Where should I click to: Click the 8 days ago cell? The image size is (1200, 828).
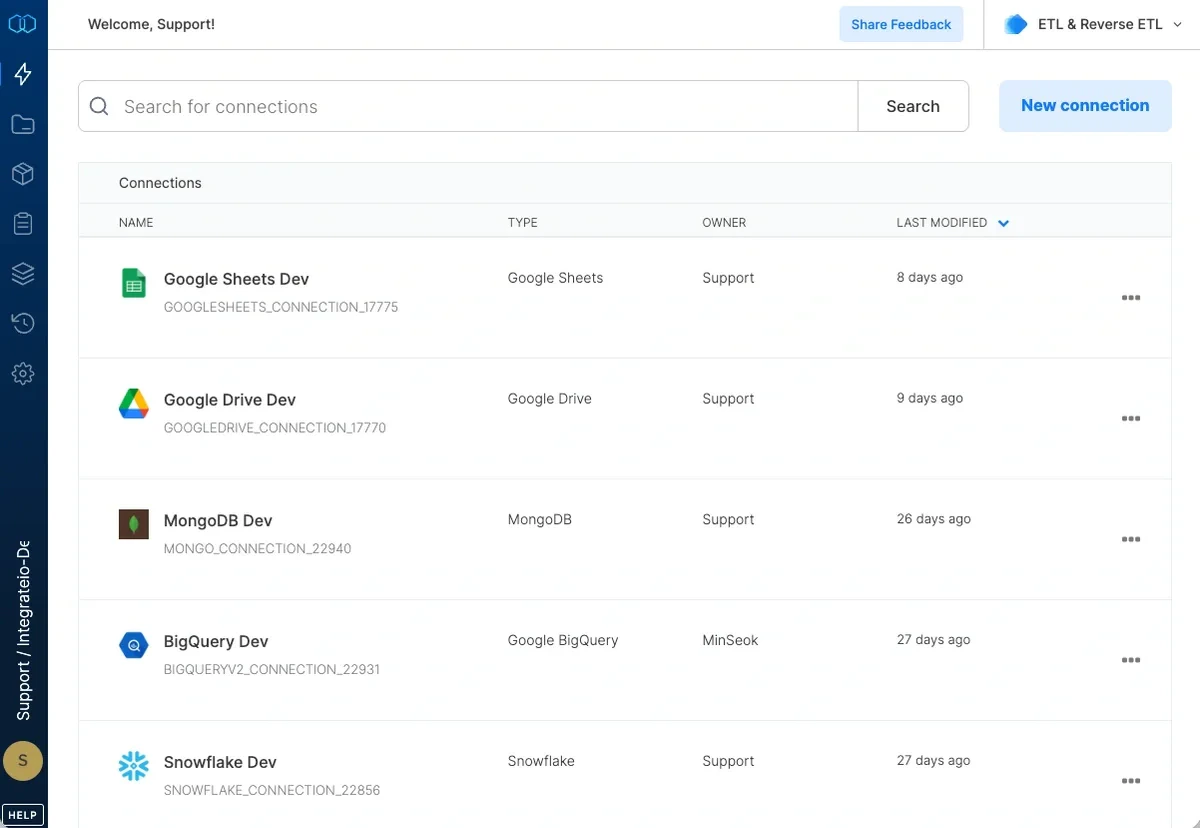930,278
